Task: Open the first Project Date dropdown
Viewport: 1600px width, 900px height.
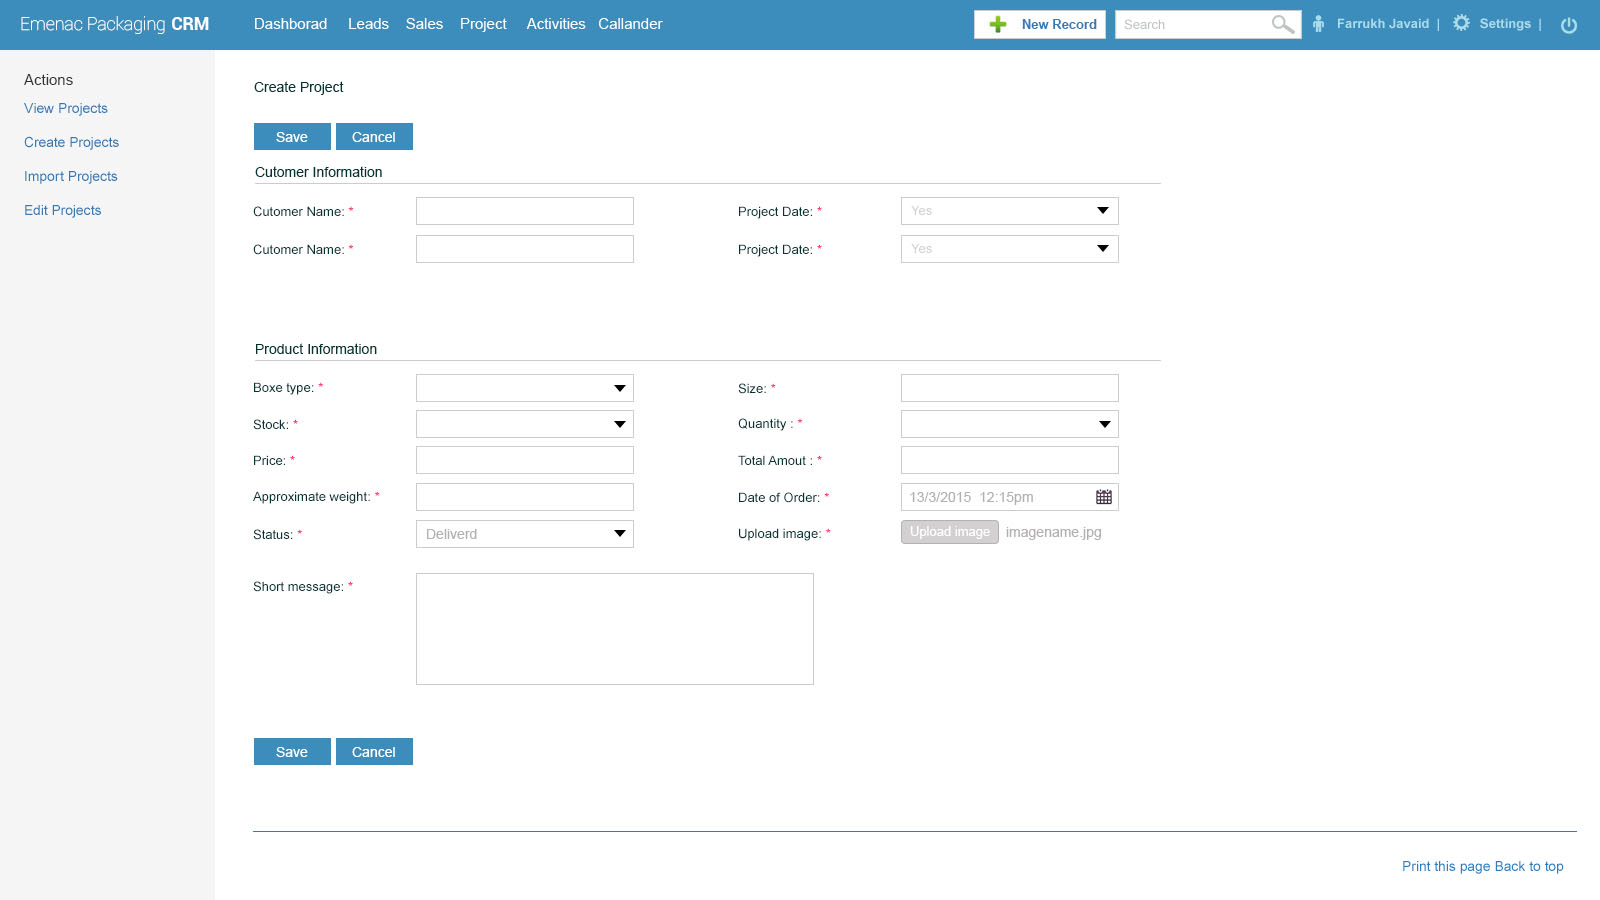Action: [x=1009, y=211]
